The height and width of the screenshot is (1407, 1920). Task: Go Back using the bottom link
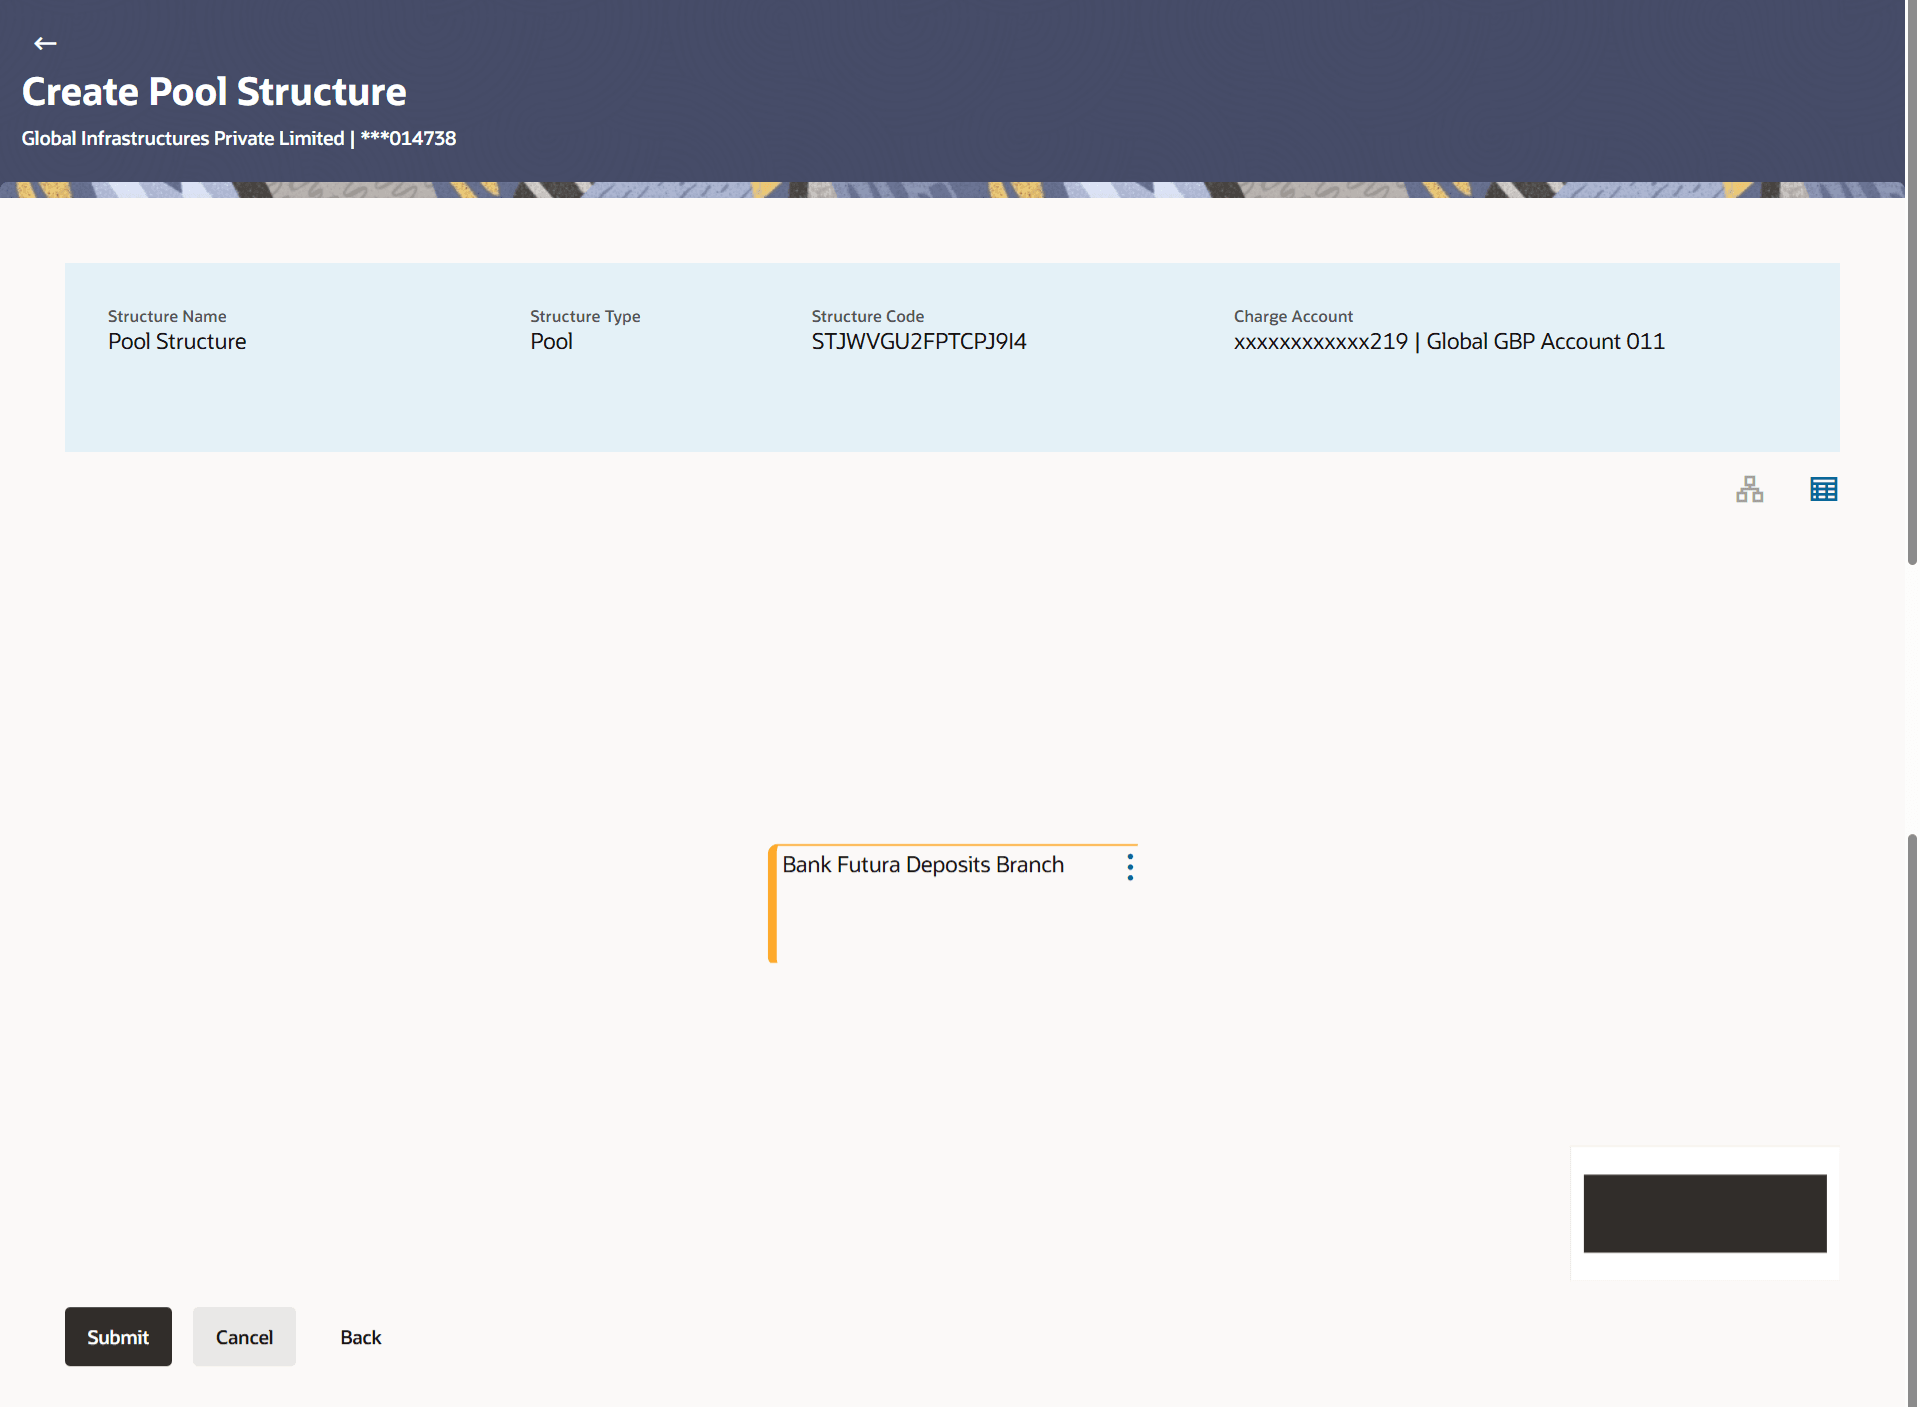click(360, 1337)
